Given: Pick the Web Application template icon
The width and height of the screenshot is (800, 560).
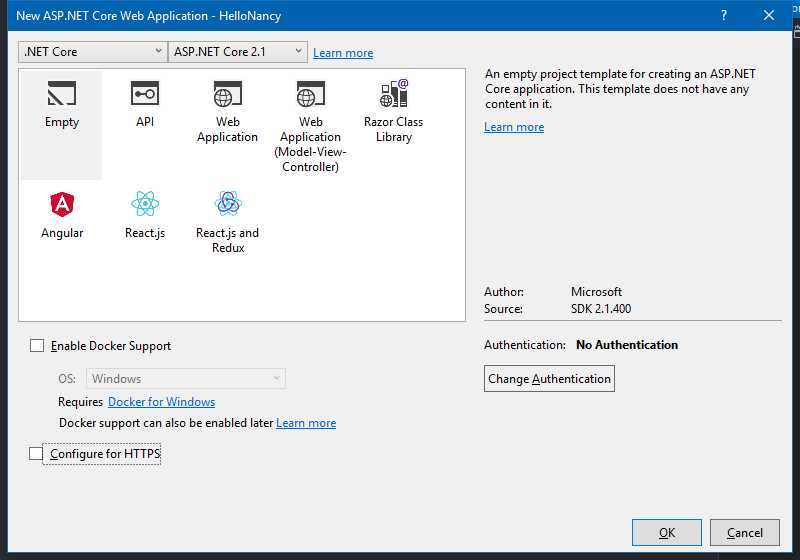Looking at the screenshot, I should click(x=228, y=93).
